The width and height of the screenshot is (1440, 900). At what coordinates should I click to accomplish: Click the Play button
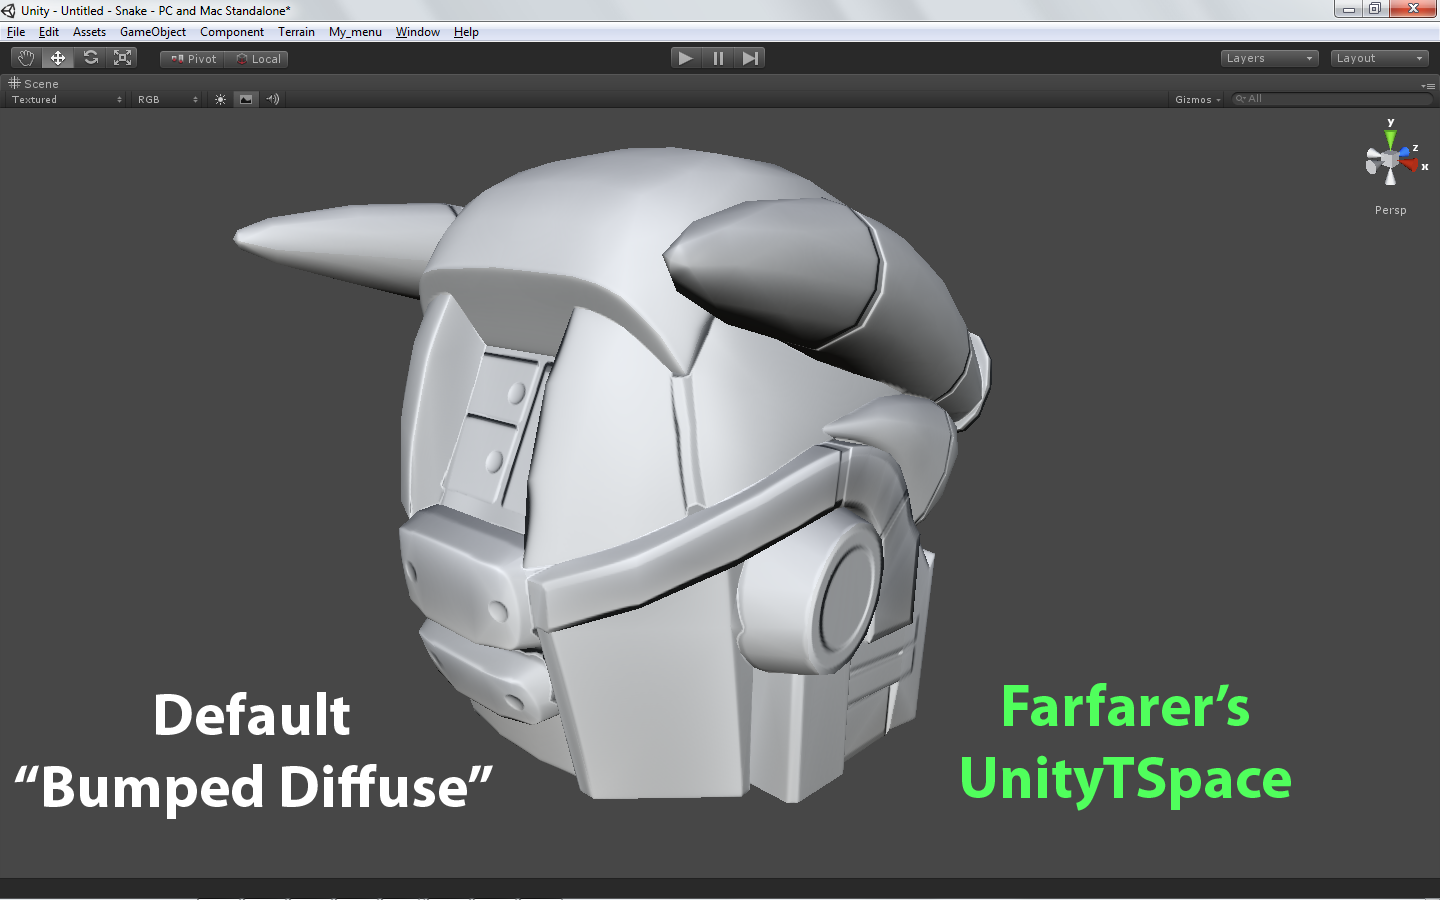pyautogui.click(x=685, y=58)
